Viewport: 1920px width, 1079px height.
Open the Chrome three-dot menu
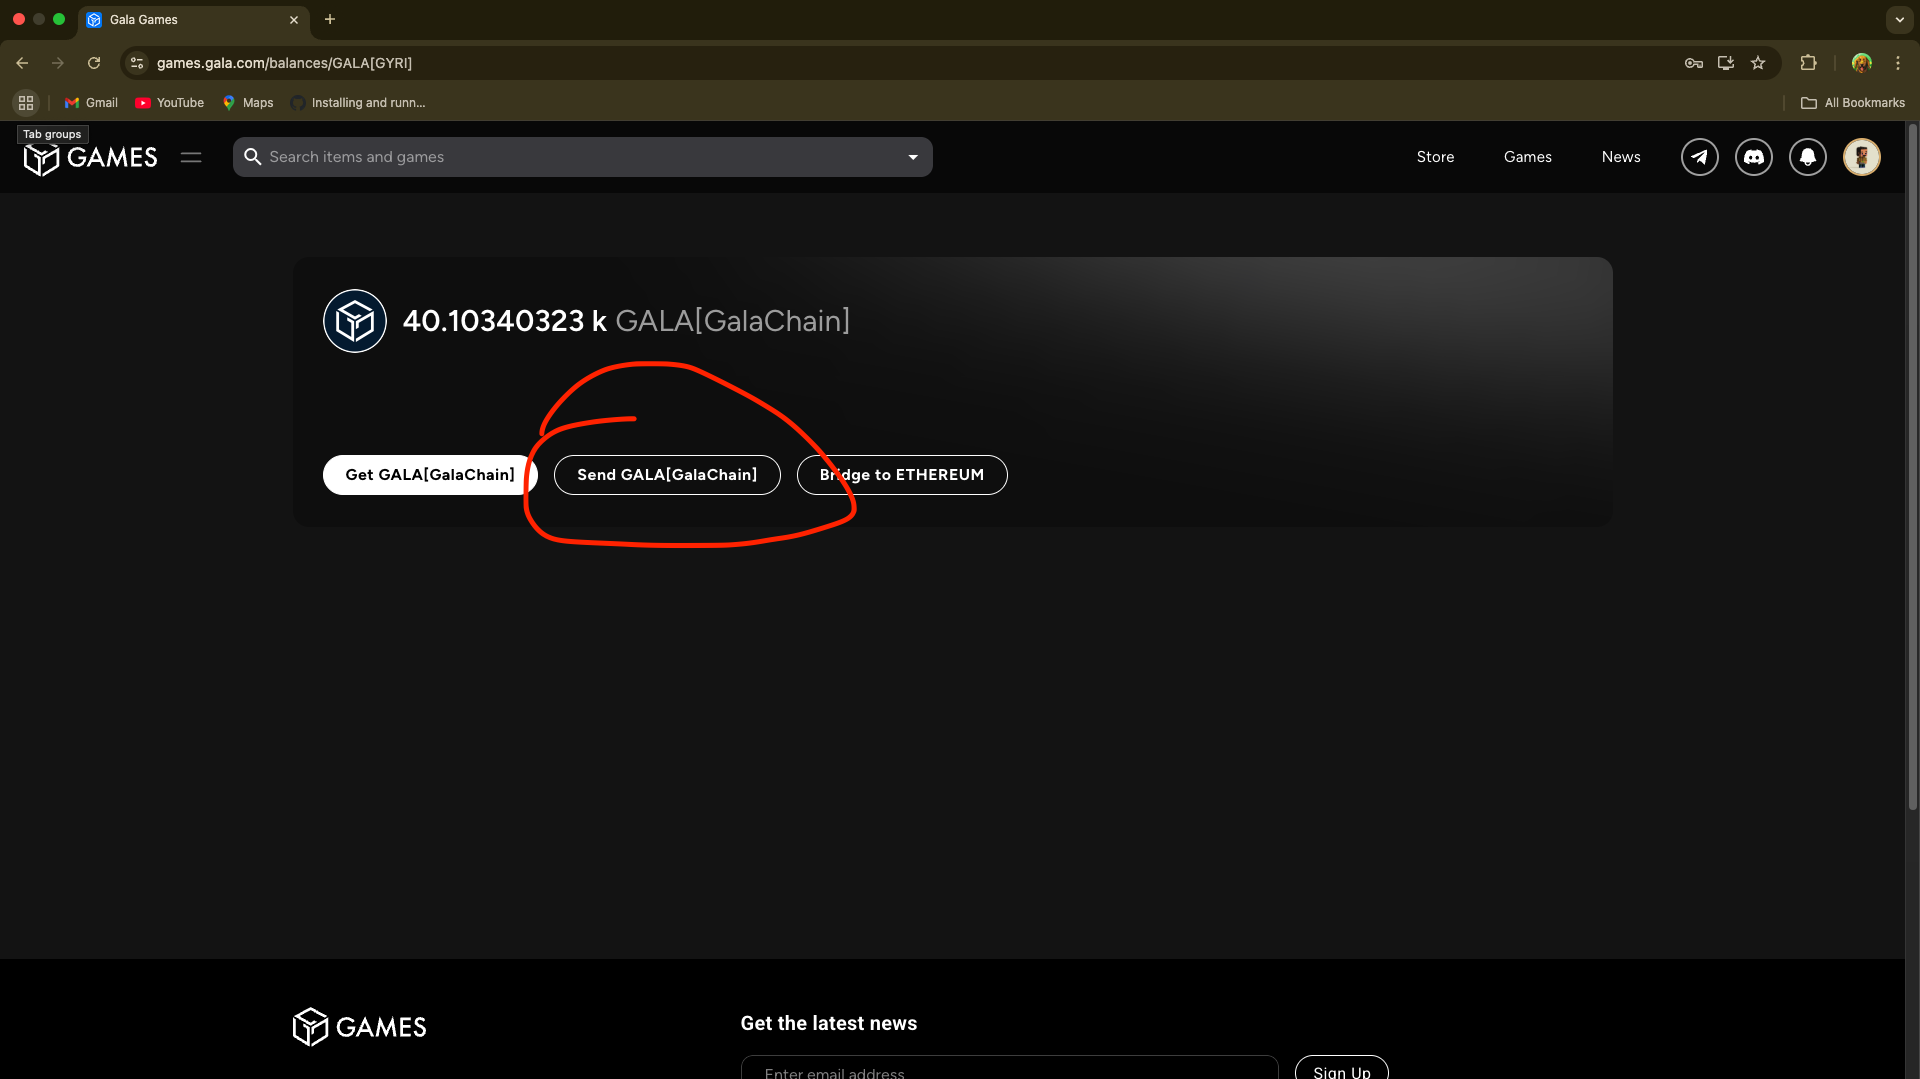click(1898, 63)
